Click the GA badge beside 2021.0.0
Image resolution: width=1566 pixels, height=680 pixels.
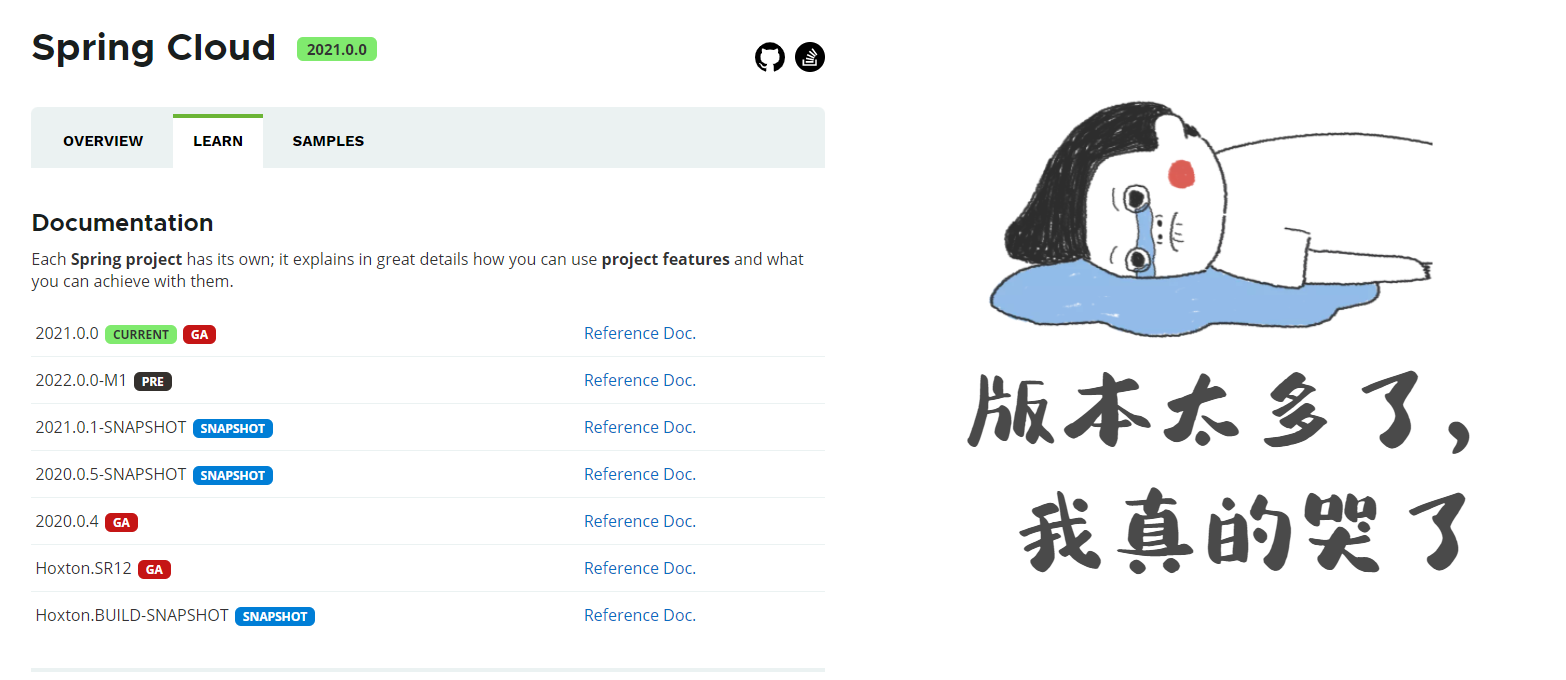point(199,334)
